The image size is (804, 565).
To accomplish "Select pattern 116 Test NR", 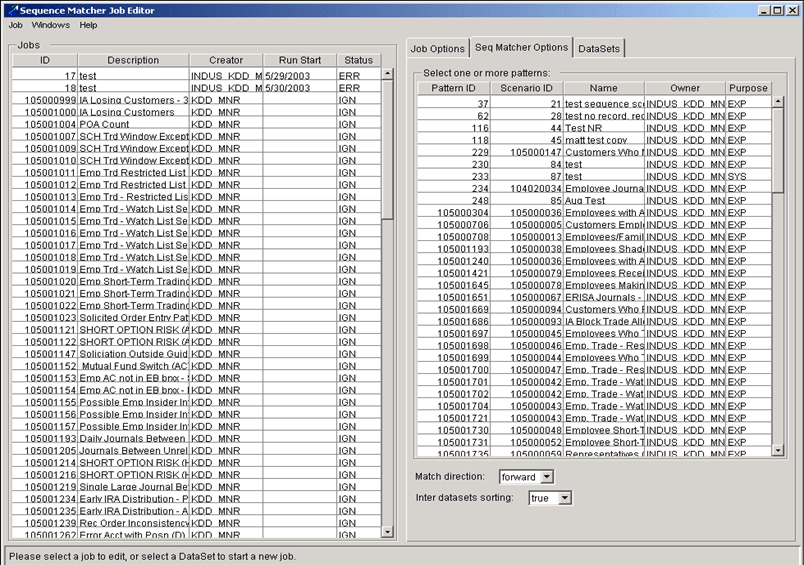I will (x=594, y=128).
